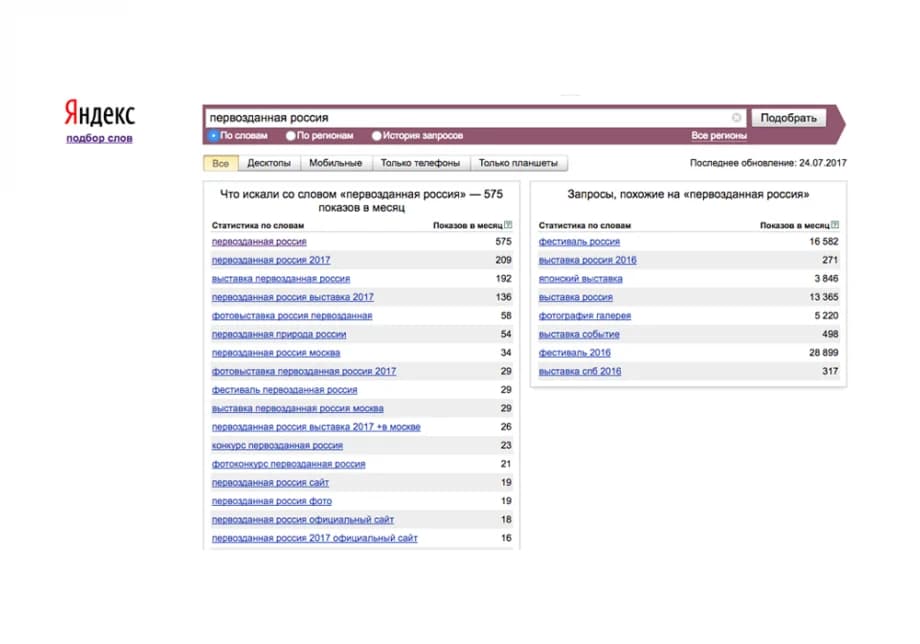Open конкурс первозданная россия link
Image resolution: width=920 pixels, height=644 pixels.
(277, 445)
